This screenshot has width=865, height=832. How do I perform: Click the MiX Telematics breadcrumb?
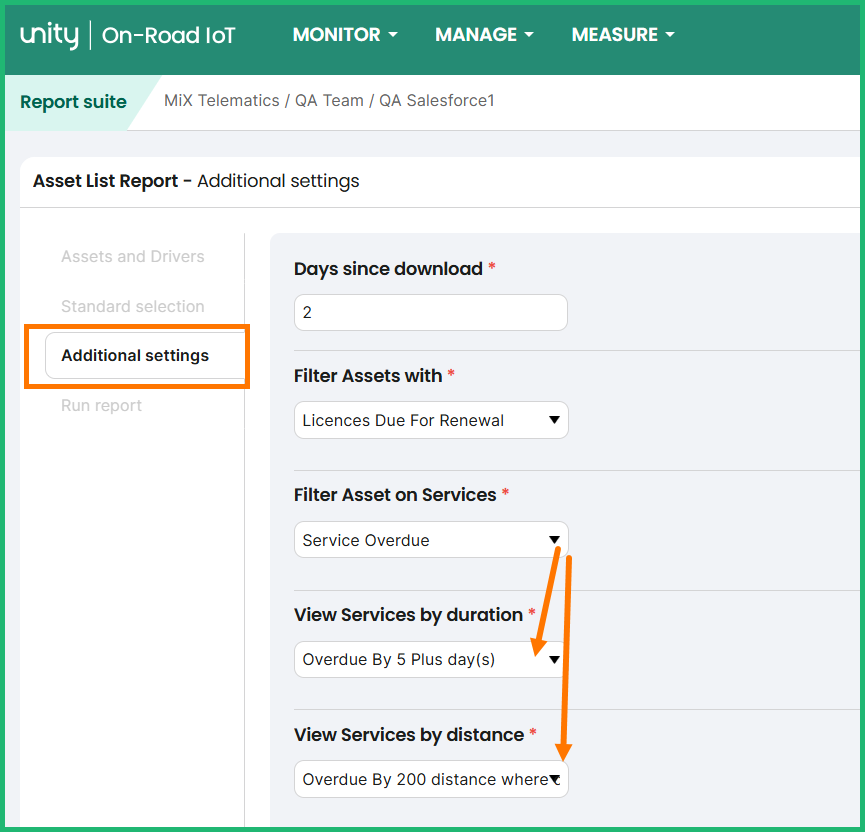point(222,100)
